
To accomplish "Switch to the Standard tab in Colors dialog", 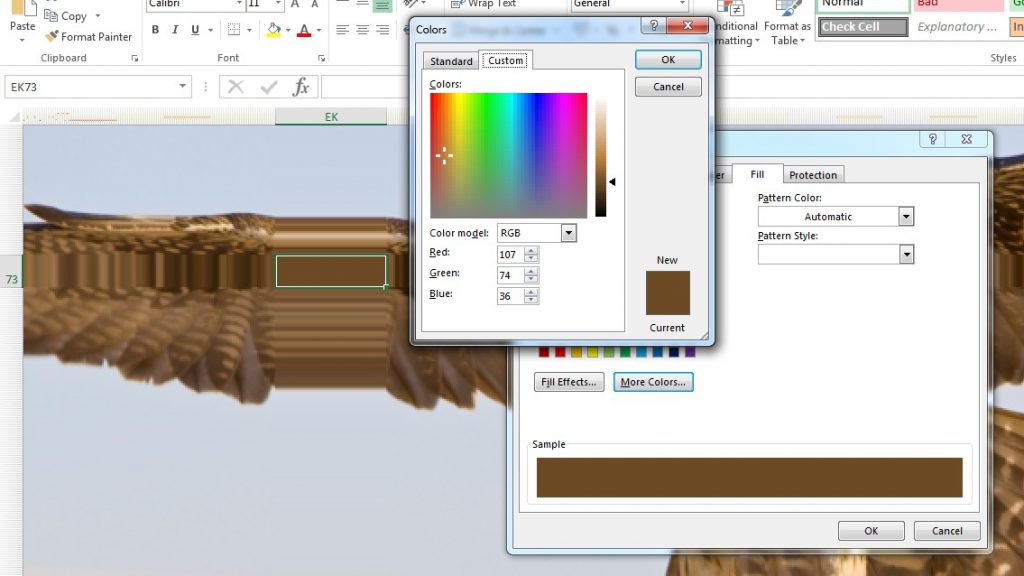I will [451, 60].
